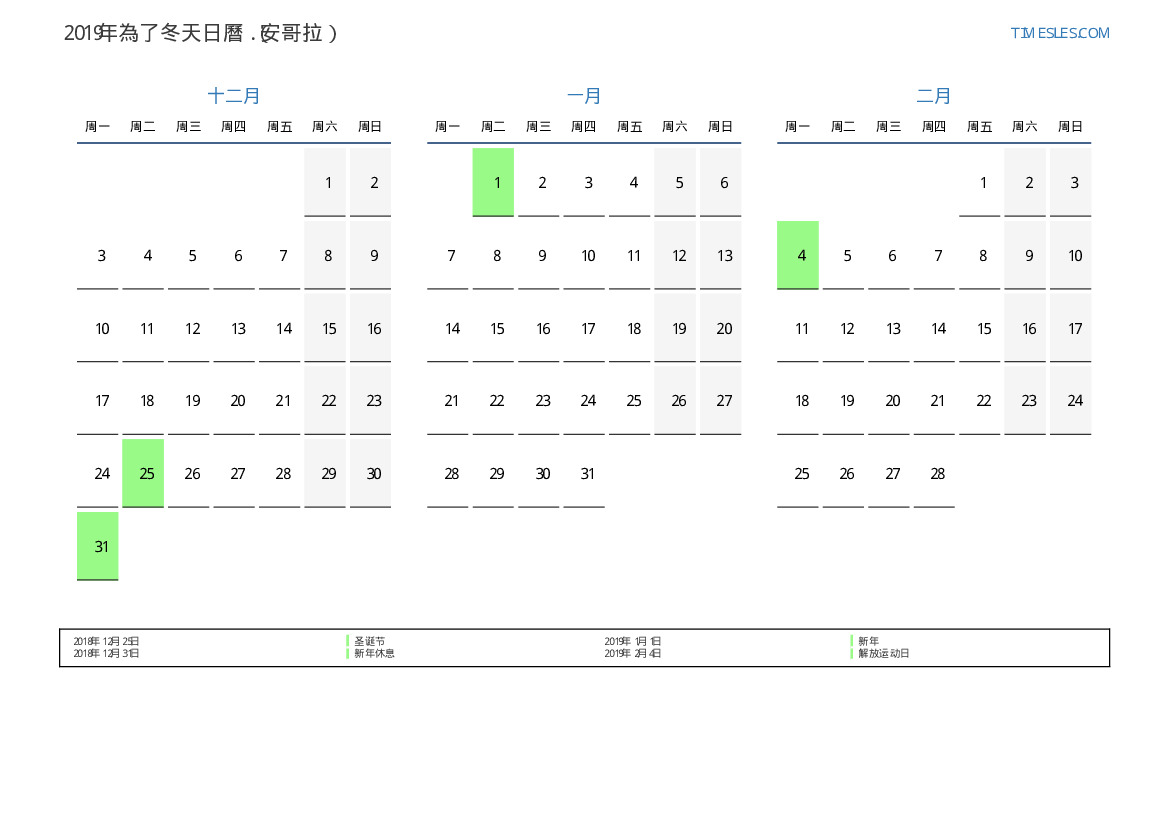Screen dimensions: 1169x827
Task: Select December 1 Saturday cell
Action: coord(325,182)
